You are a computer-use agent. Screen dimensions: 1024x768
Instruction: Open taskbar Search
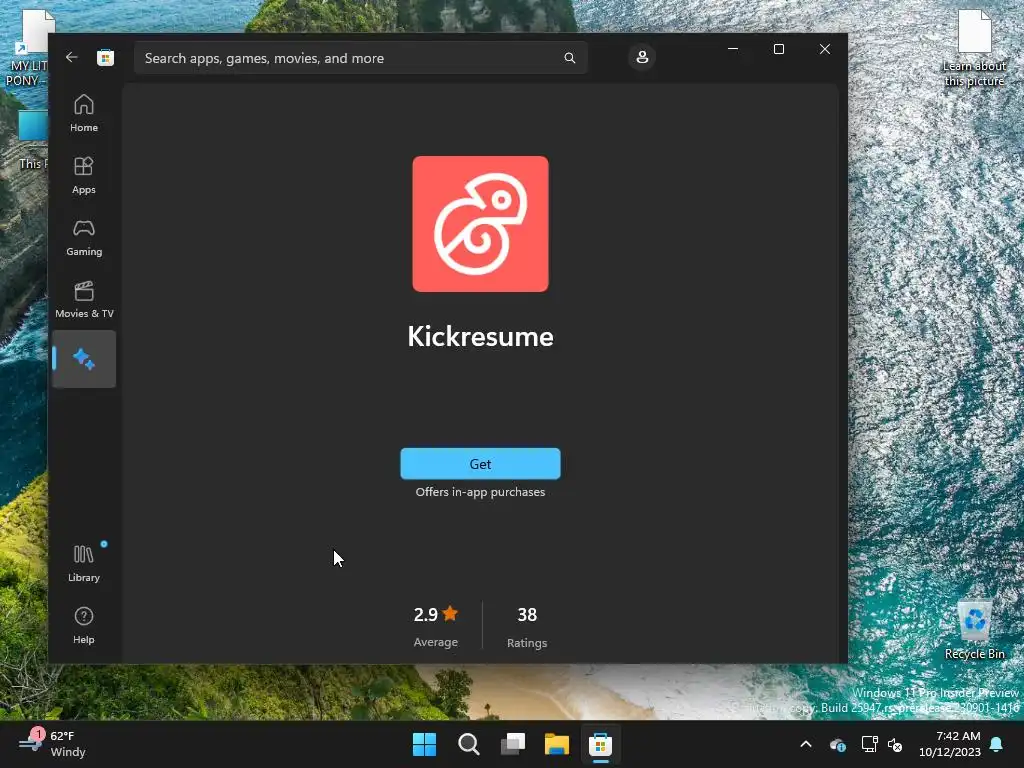pos(468,744)
